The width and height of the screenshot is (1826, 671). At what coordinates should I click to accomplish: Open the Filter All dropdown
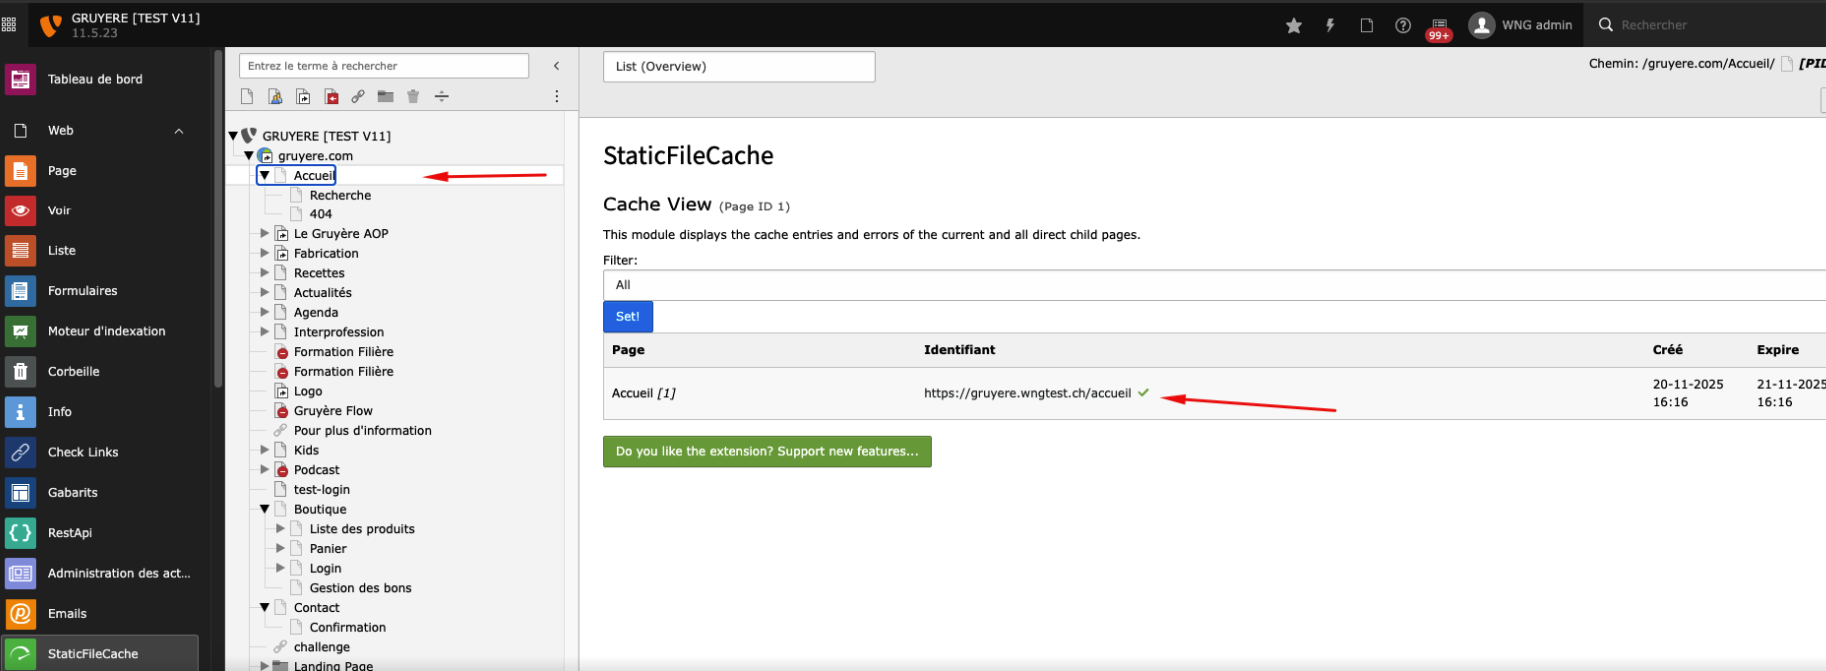(1214, 285)
